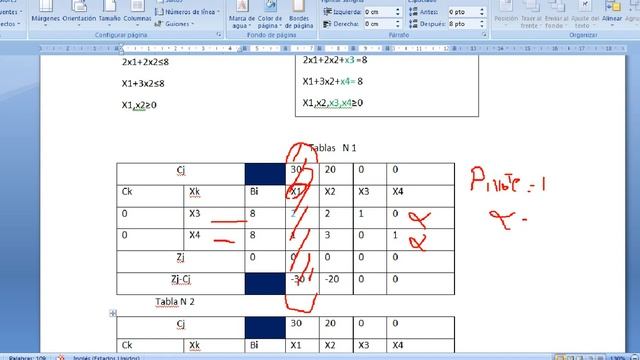Open the Alinear dropdown

(612, 14)
